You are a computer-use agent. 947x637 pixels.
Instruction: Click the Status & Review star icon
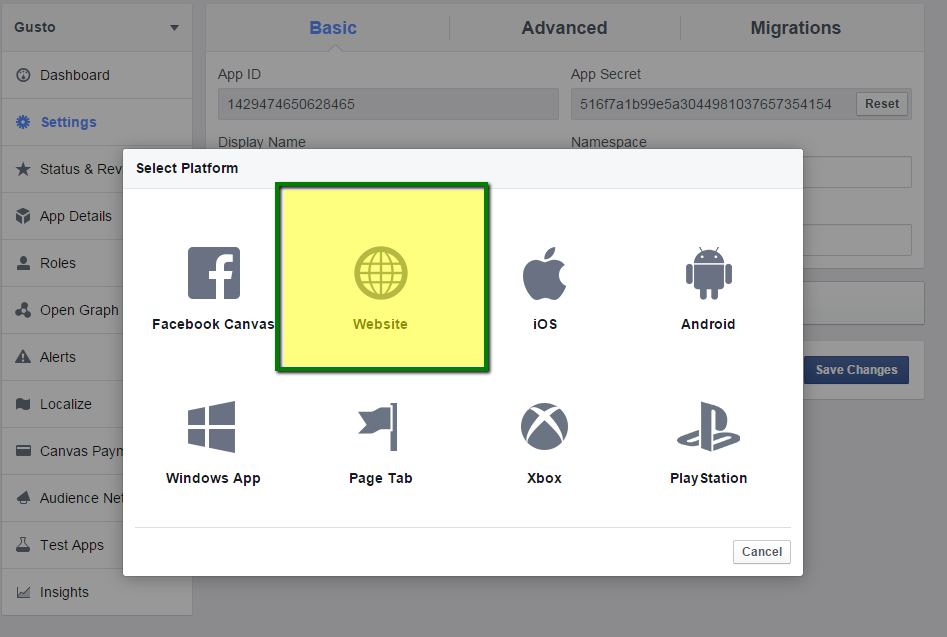pyautogui.click(x=23, y=169)
